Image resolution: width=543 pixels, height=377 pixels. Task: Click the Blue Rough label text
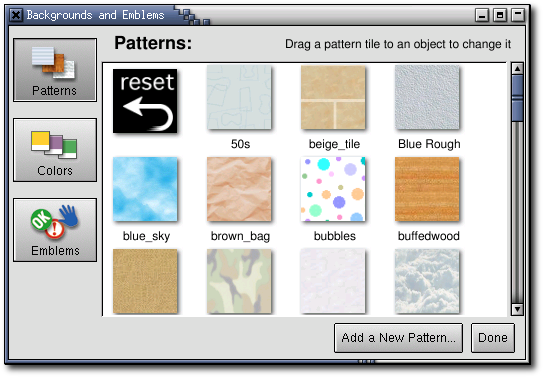[429, 144]
